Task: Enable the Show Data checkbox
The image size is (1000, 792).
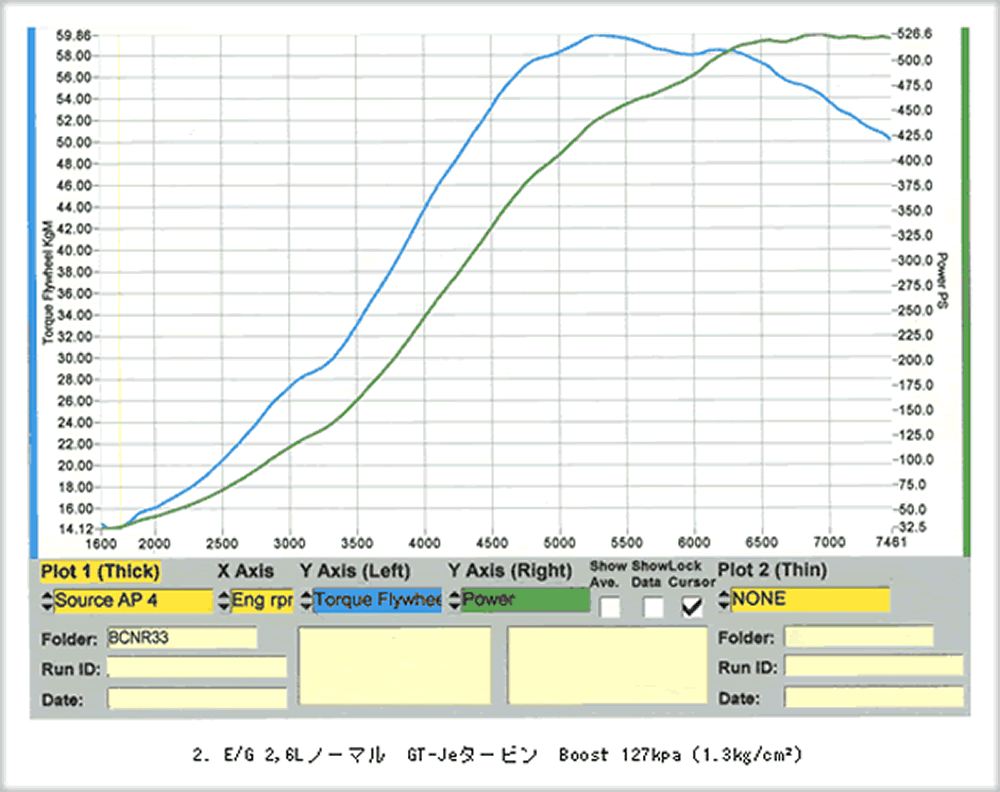Action: coord(653,607)
